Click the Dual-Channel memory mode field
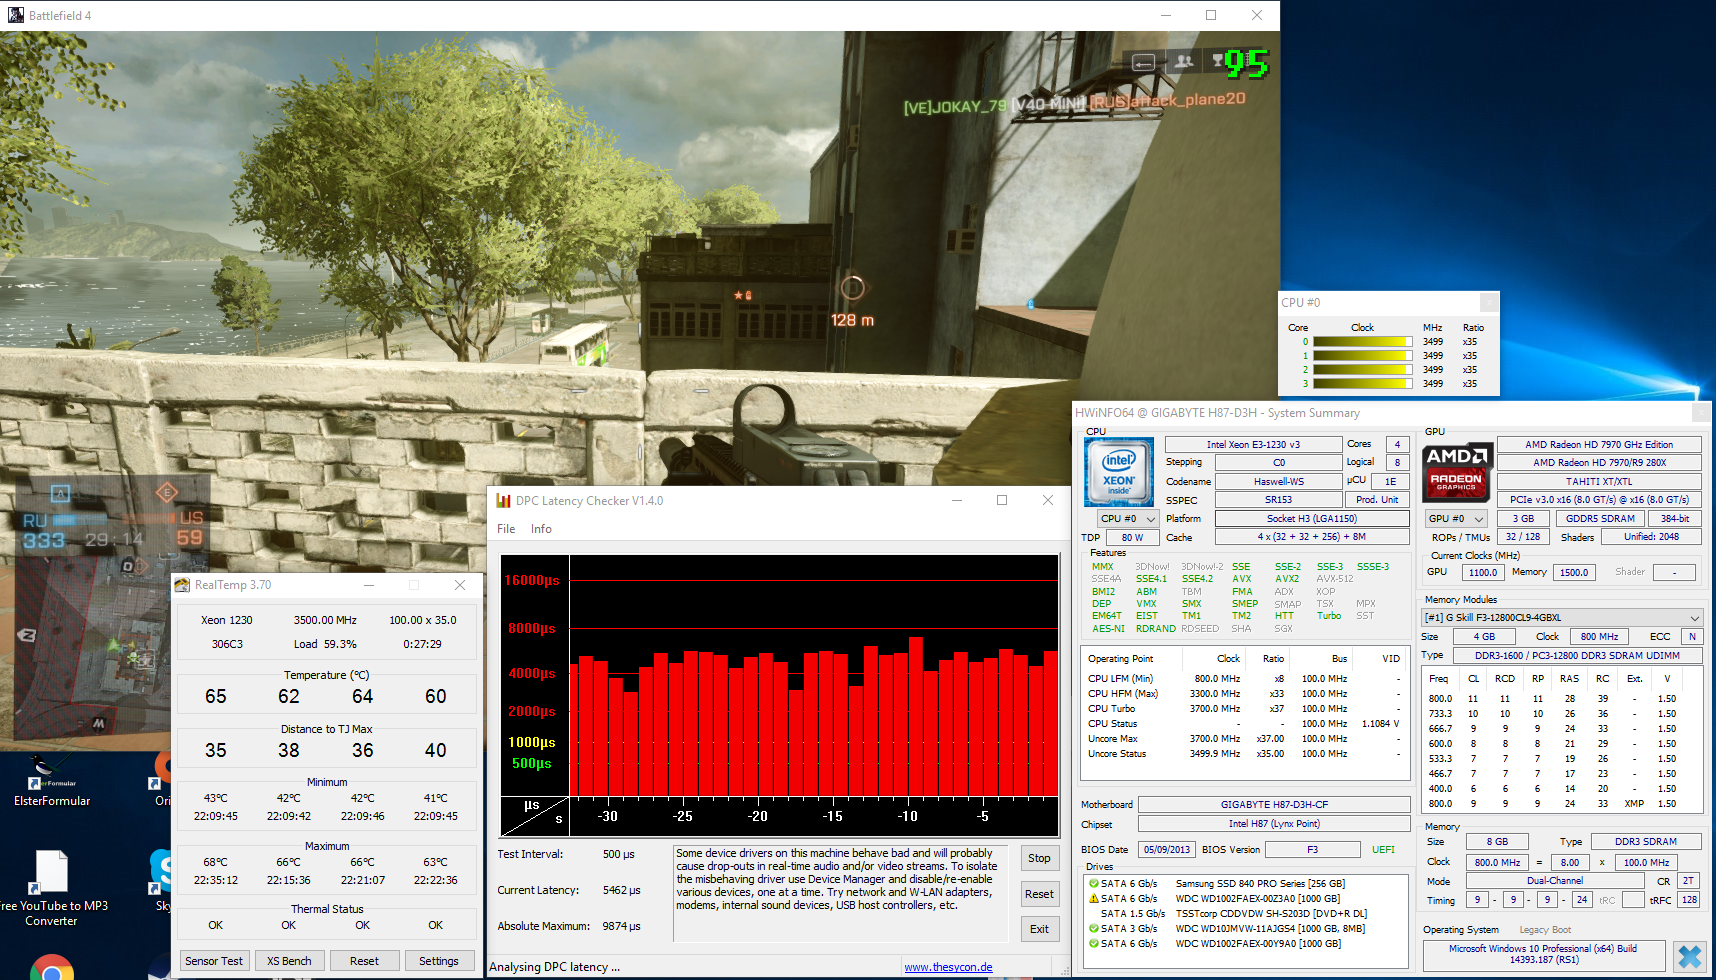1716x980 pixels. tap(1555, 881)
